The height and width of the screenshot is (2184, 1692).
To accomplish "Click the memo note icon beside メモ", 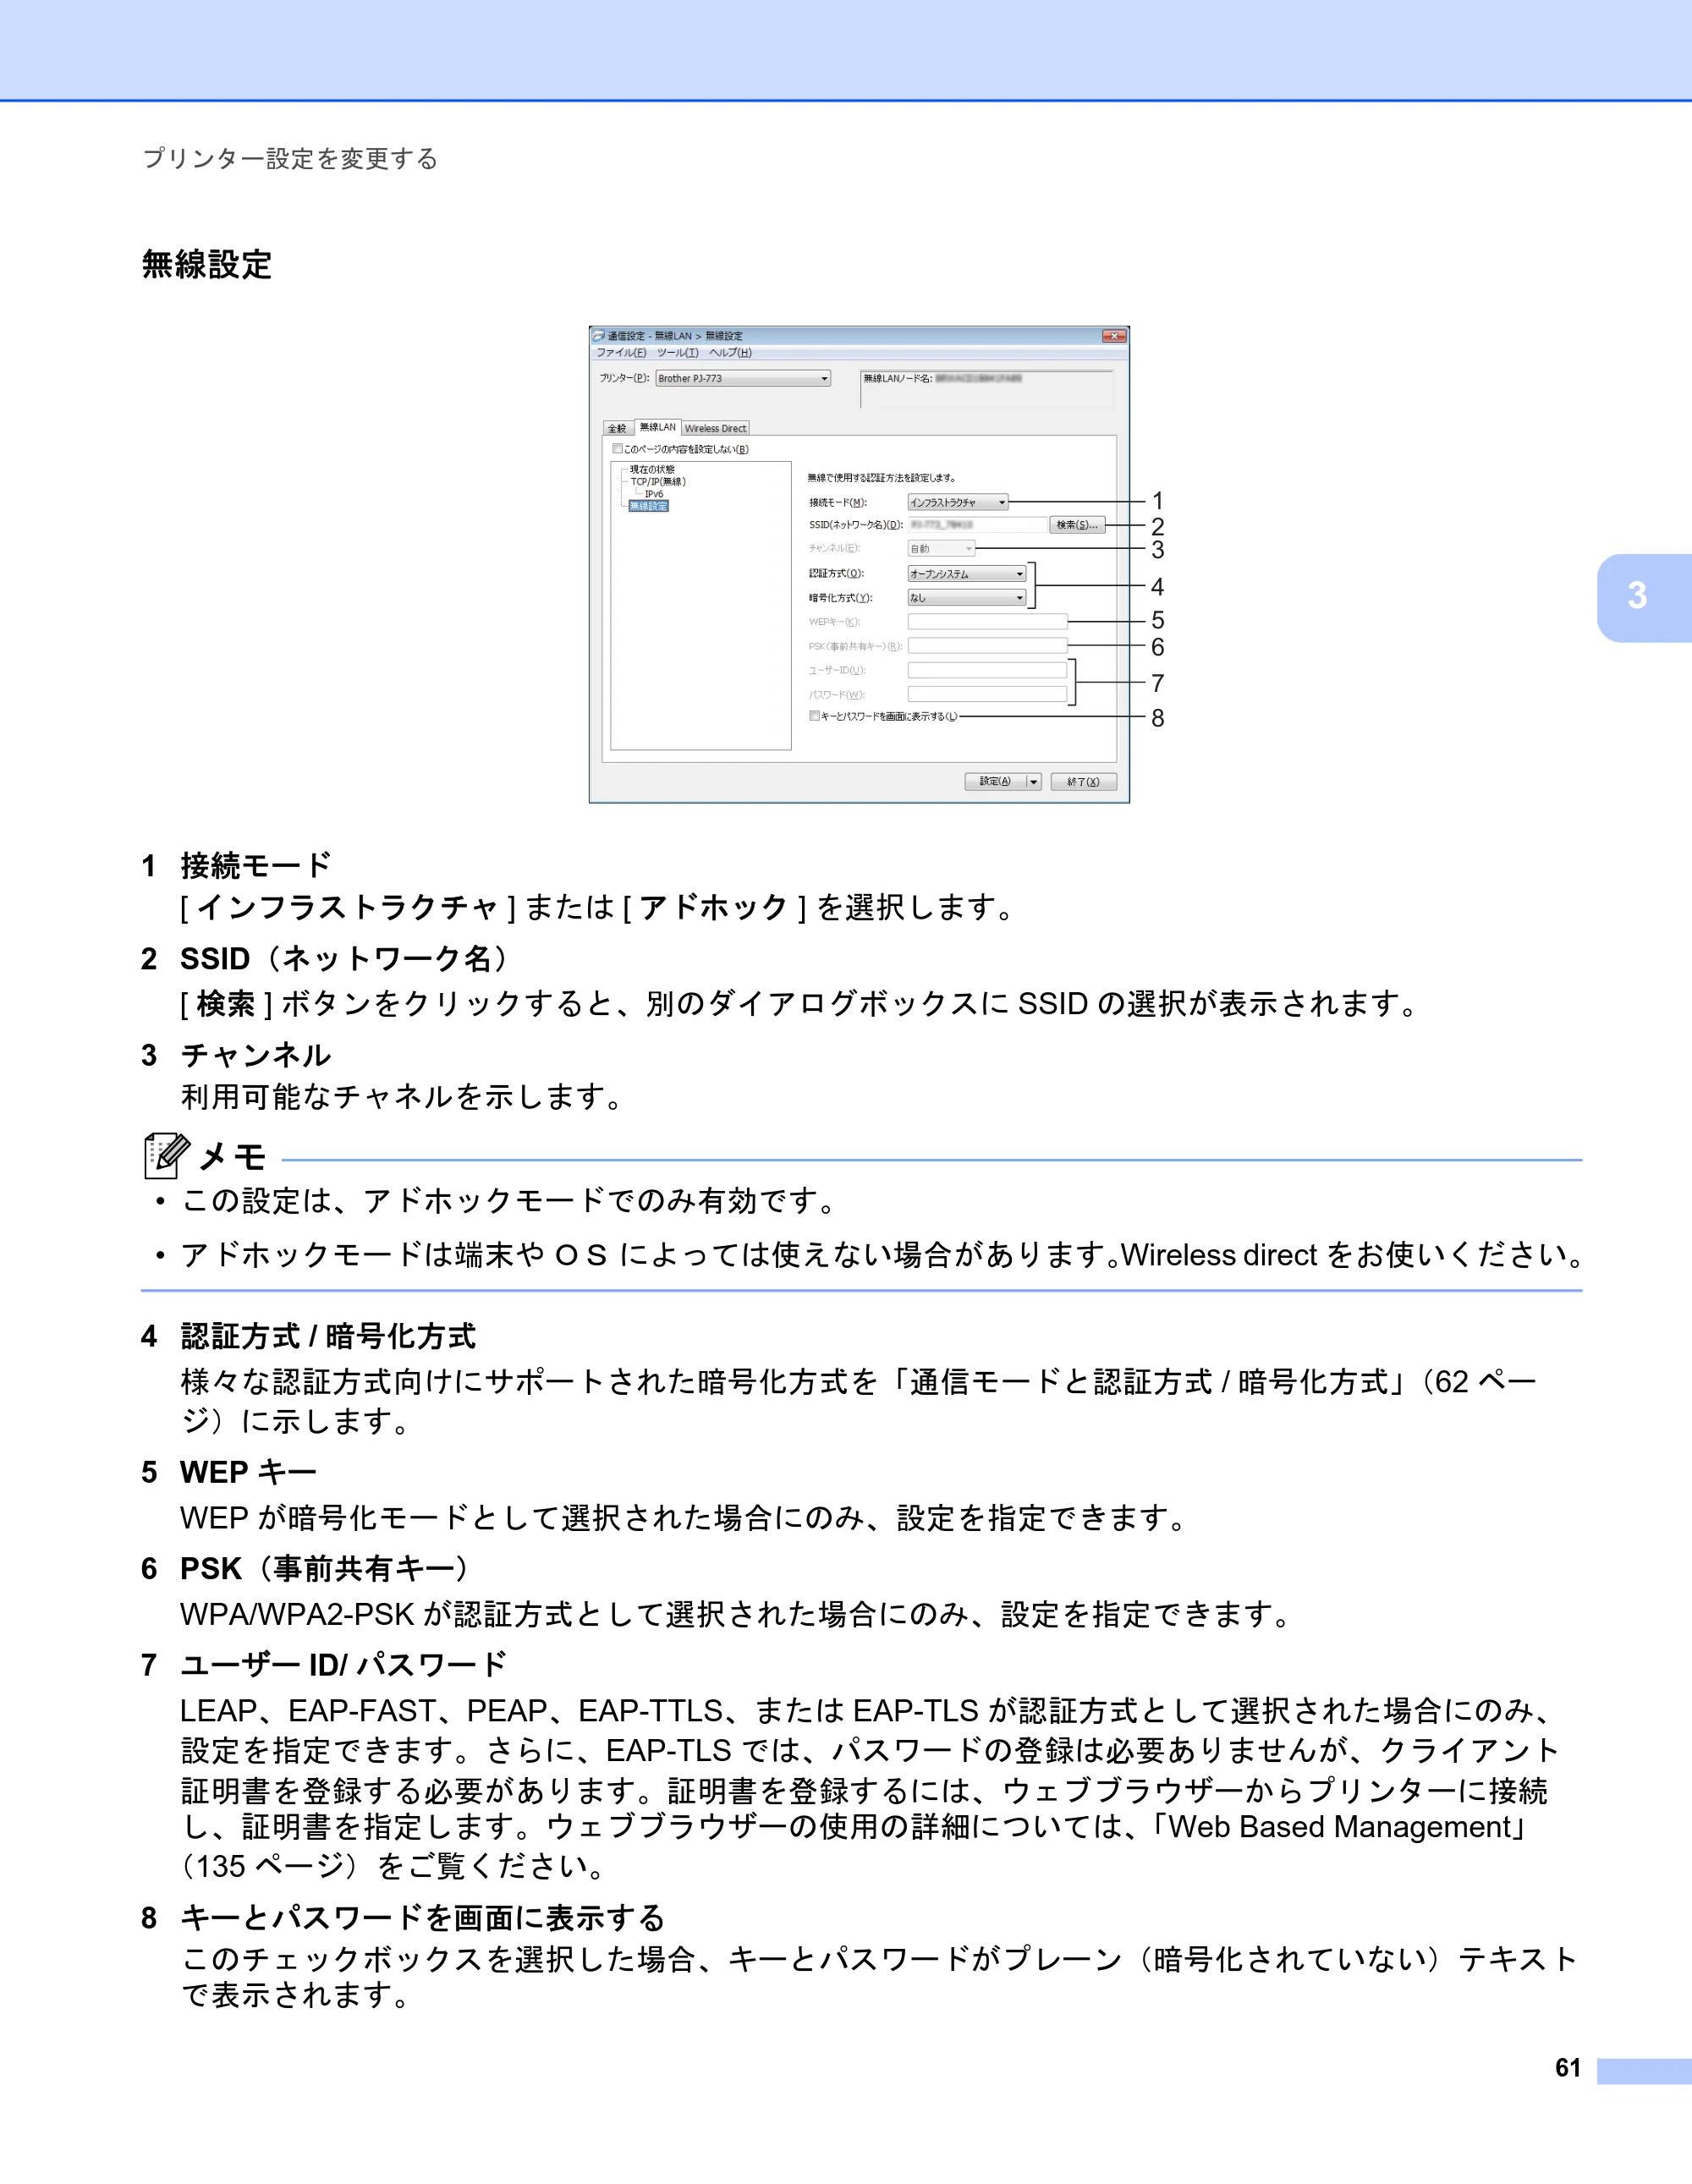I will pos(166,1156).
